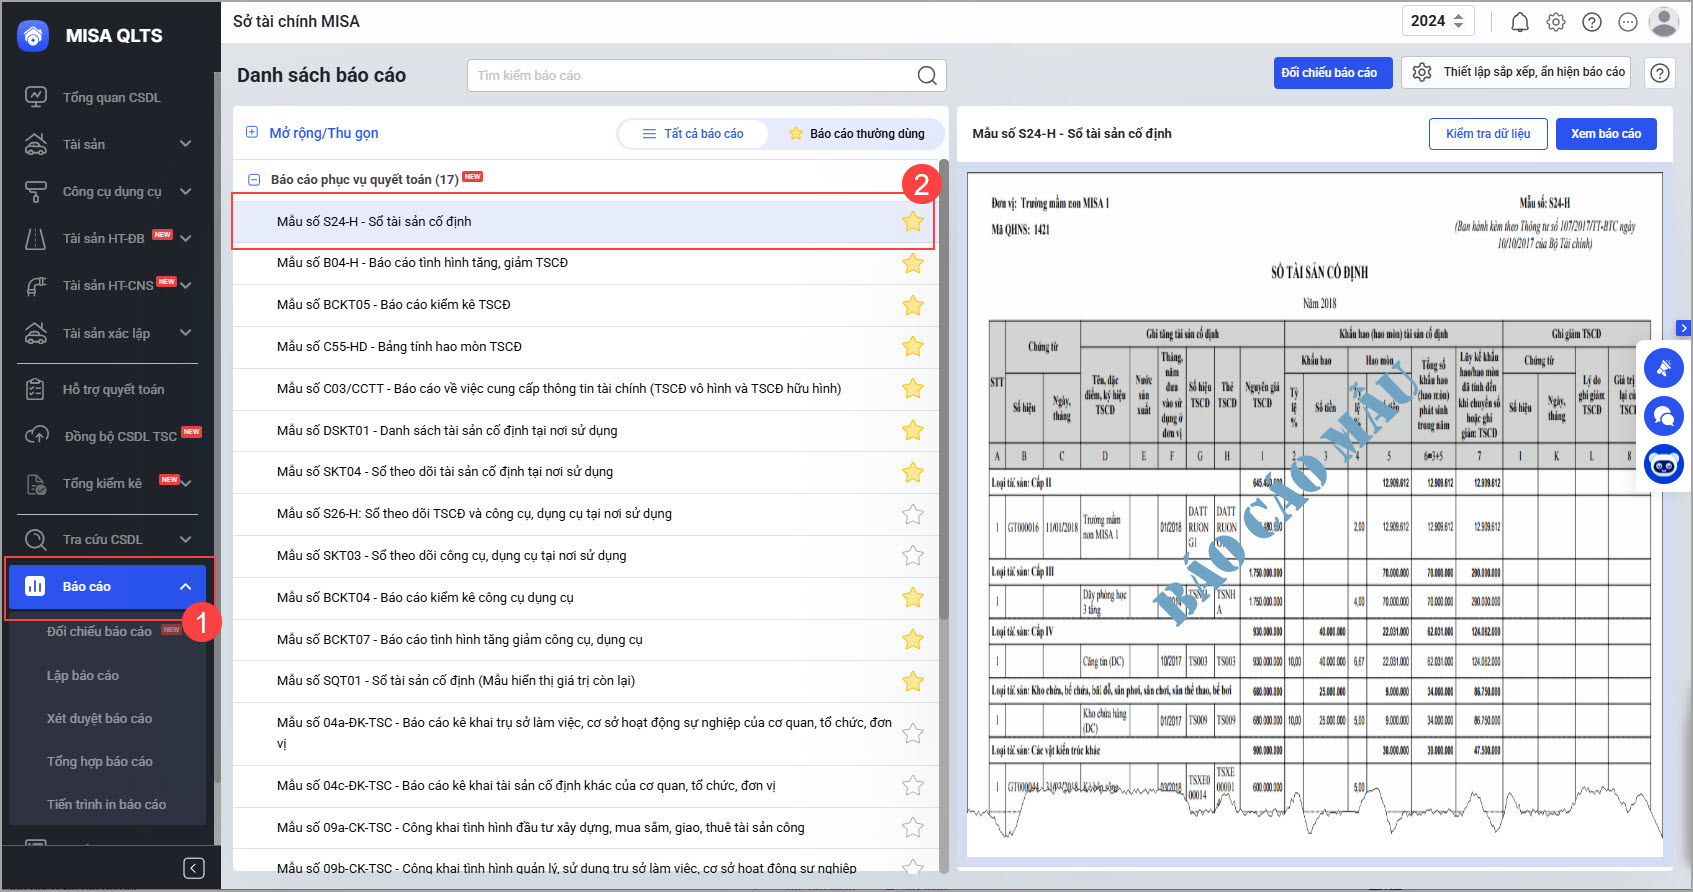Open help icon beside sort settings button
1693x892 pixels.
(1660, 72)
